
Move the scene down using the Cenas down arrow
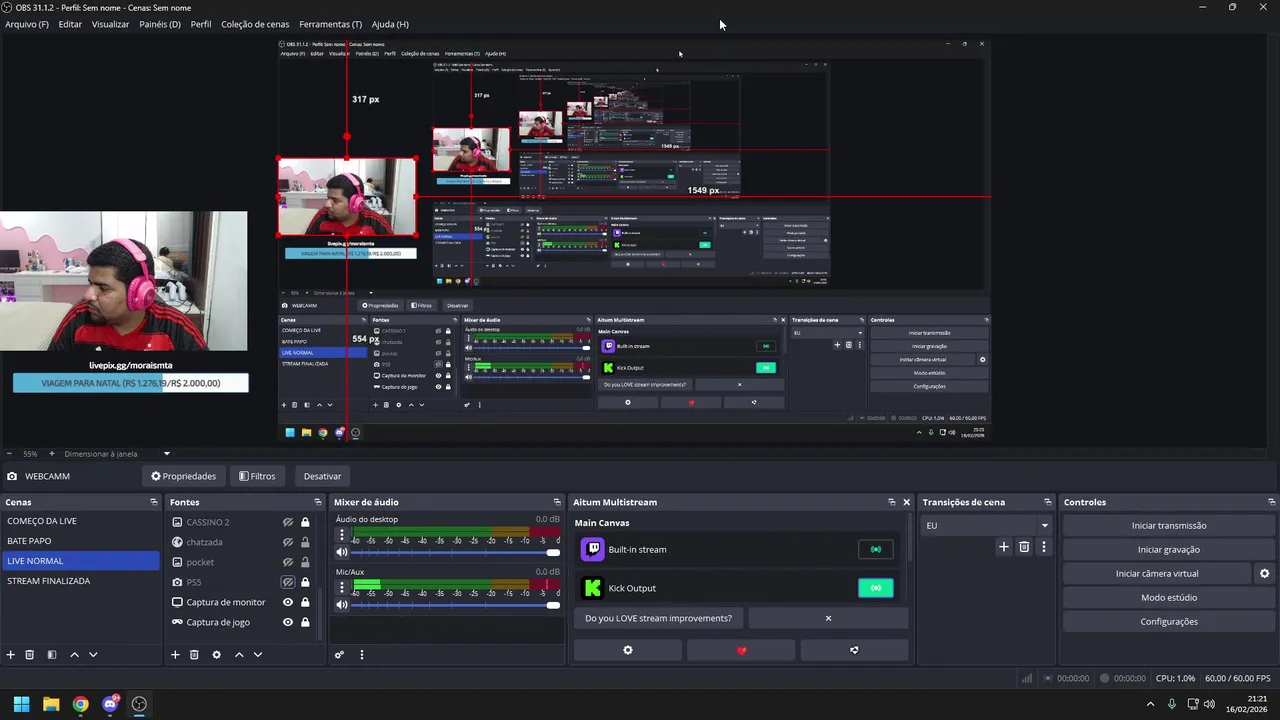[x=93, y=655]
